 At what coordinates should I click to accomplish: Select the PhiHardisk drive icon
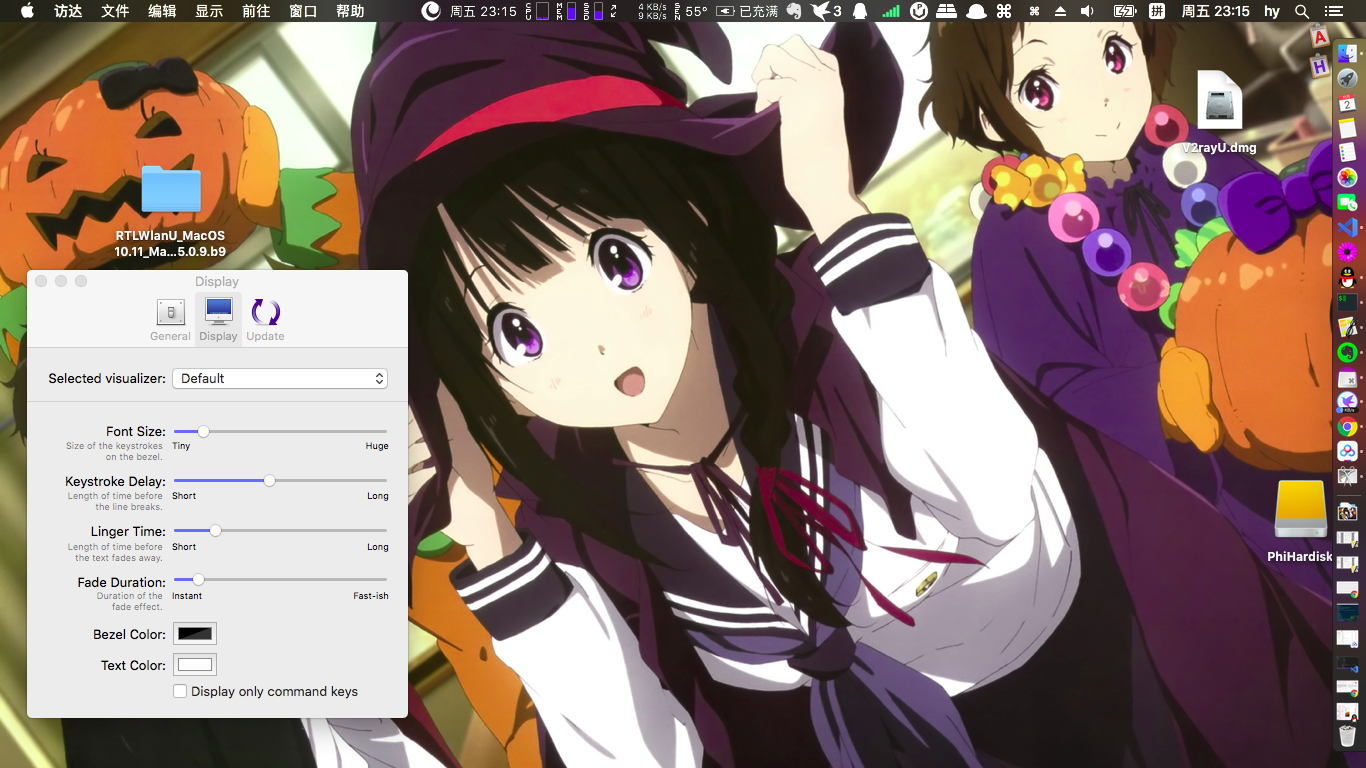1300,509
